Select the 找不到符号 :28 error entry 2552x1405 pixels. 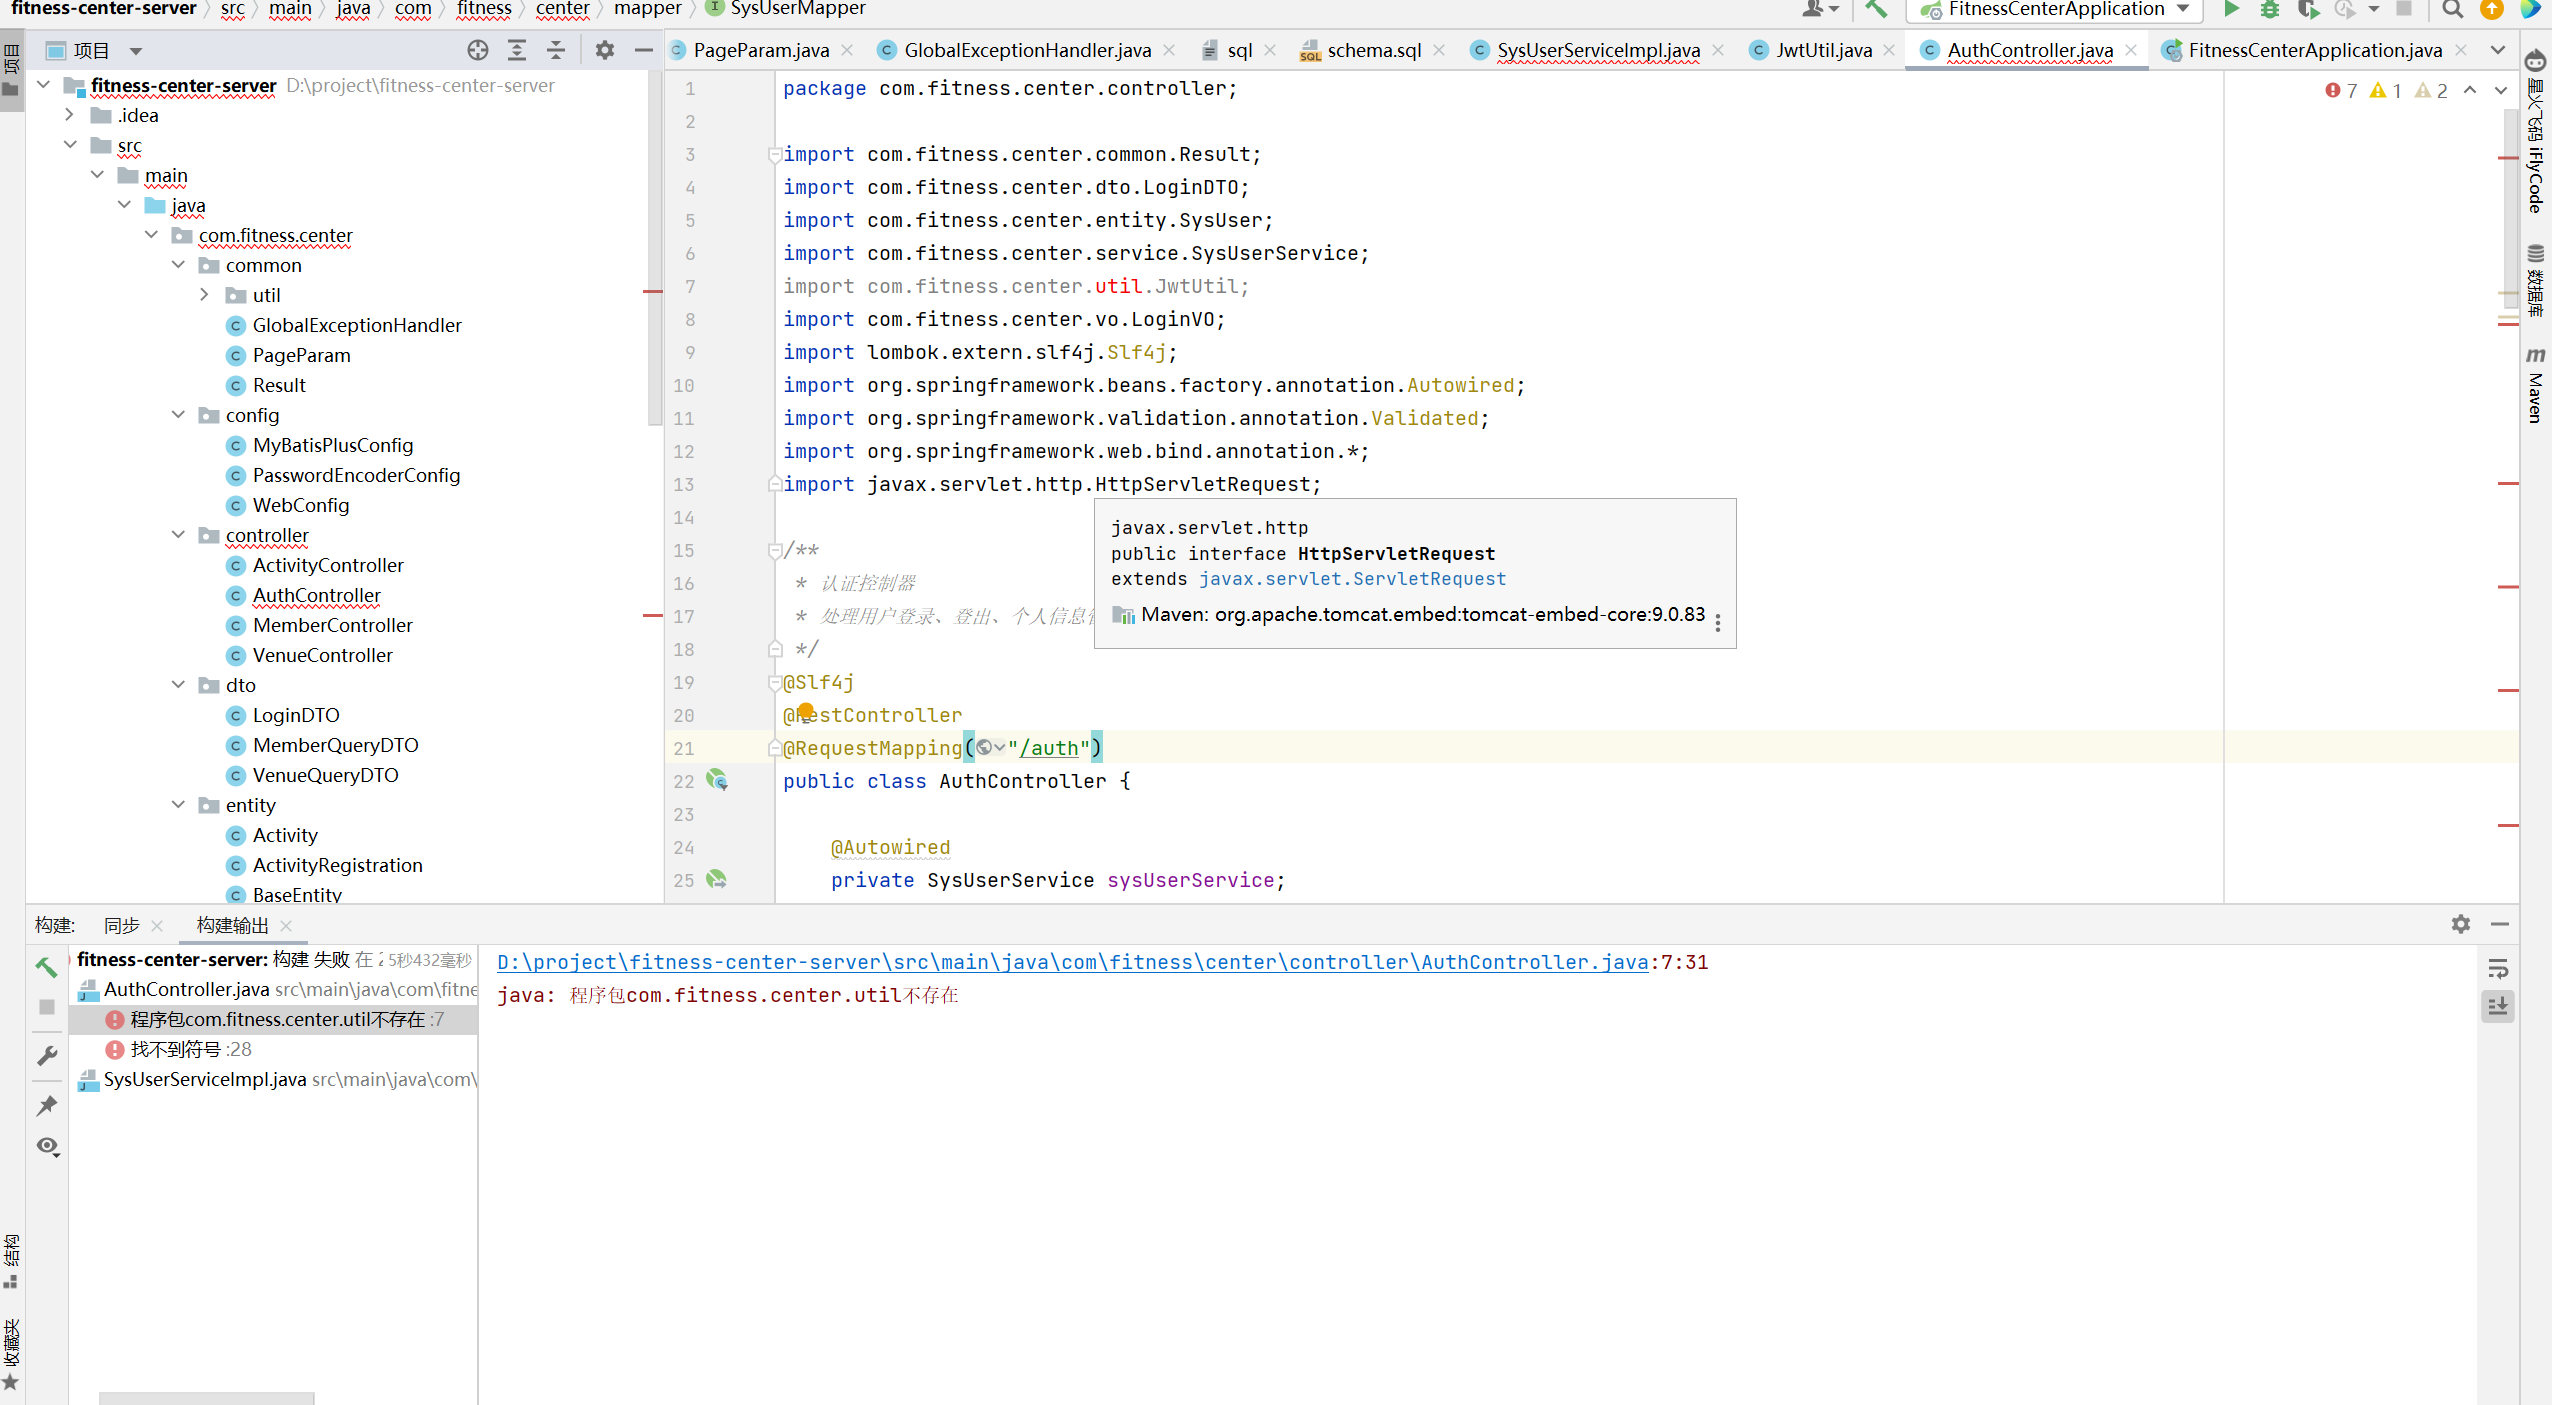click(190, 1049)
